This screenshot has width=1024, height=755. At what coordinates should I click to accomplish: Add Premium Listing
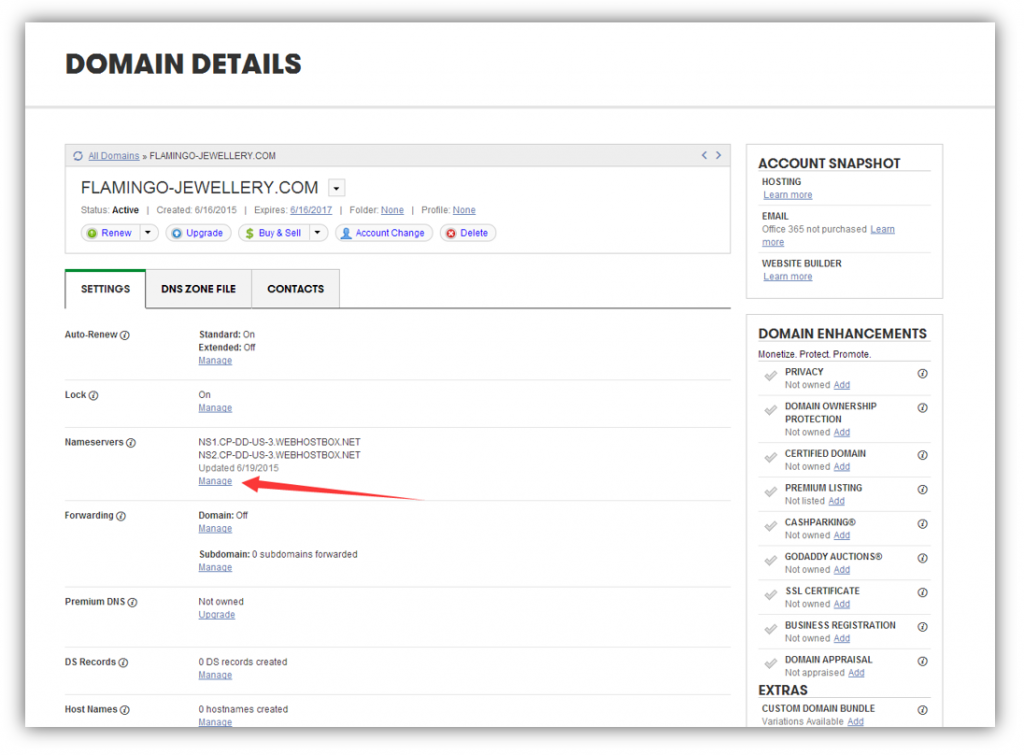[x=837, y=502]
